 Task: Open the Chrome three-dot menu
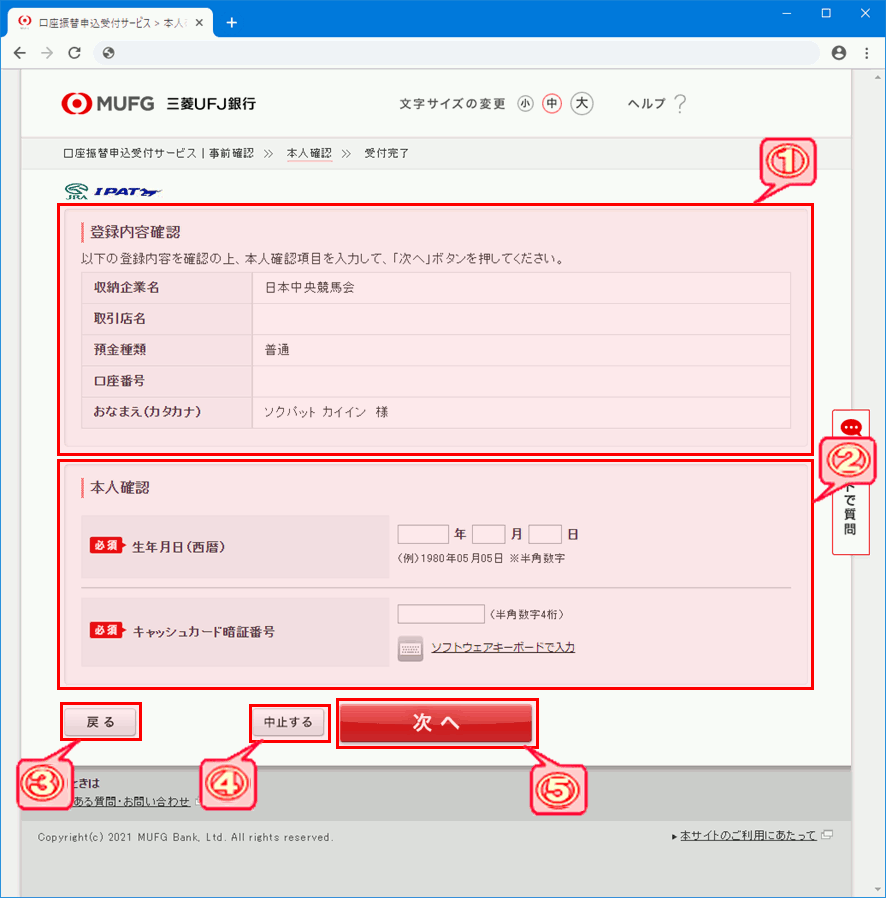click(x=864, y=53)
